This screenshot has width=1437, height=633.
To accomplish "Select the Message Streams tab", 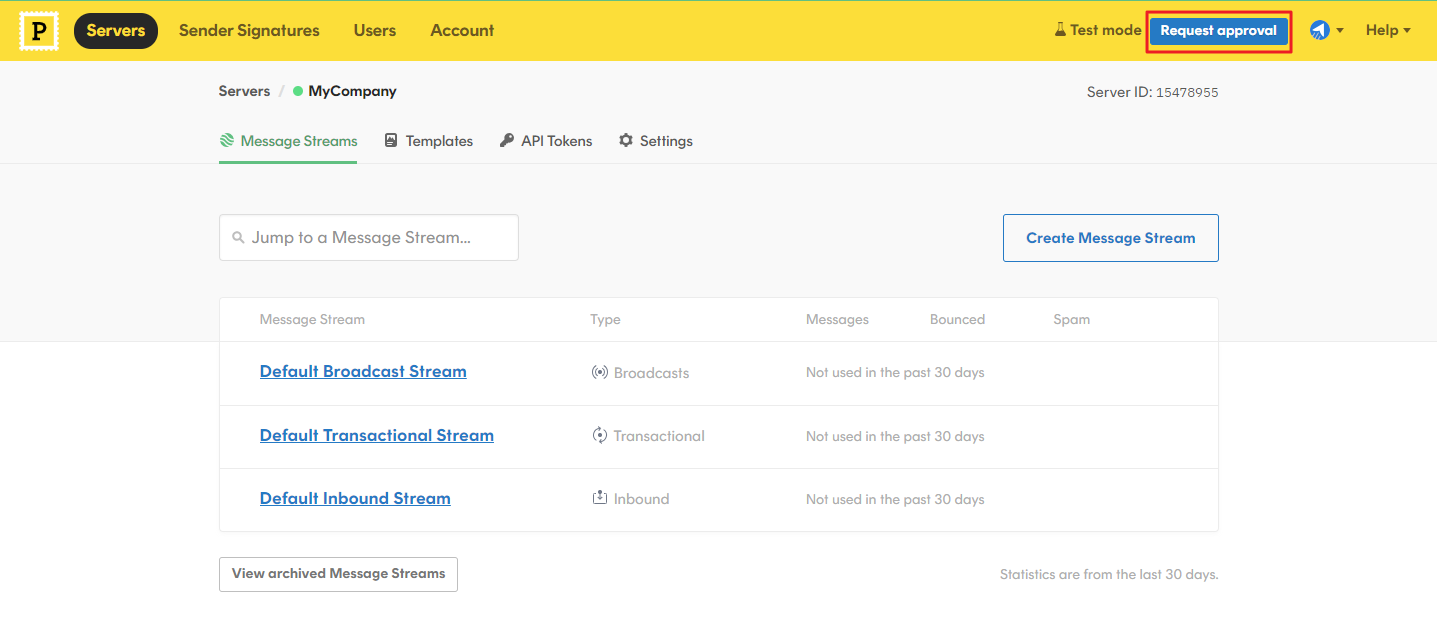I will (288, 141).
